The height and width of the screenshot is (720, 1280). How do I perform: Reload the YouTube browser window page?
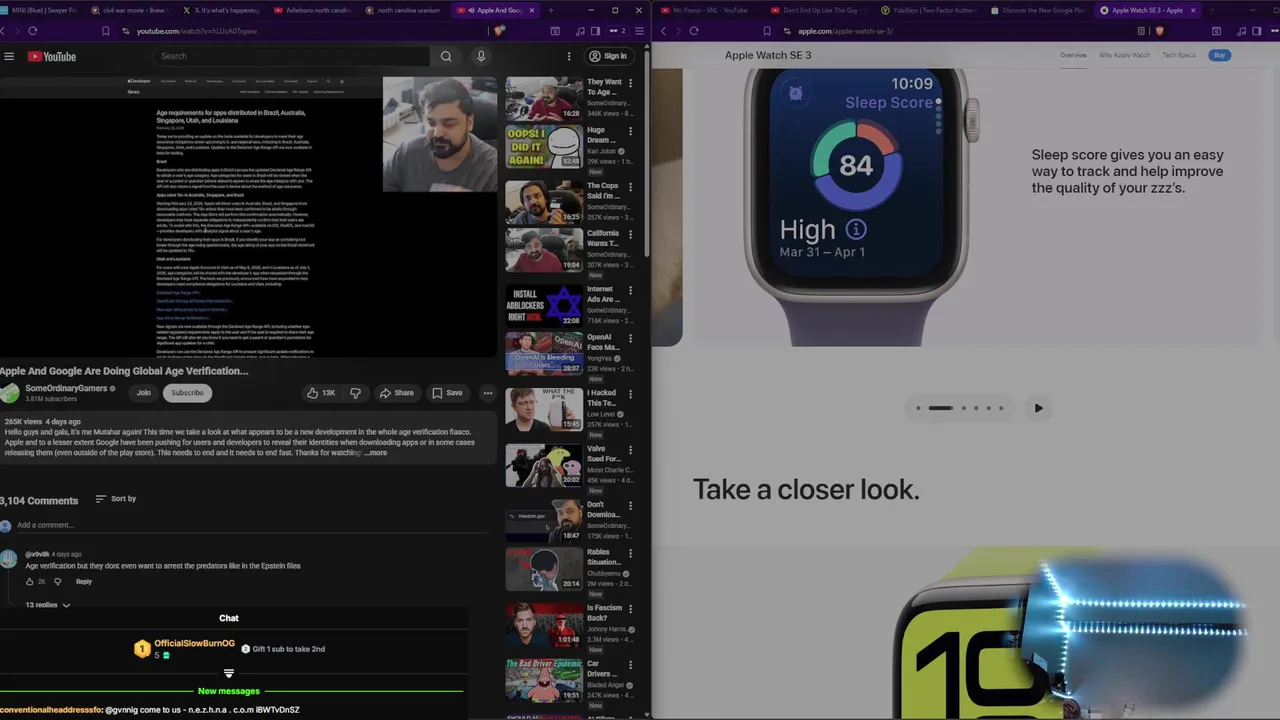pyautogui.click(x=33, y=31)
